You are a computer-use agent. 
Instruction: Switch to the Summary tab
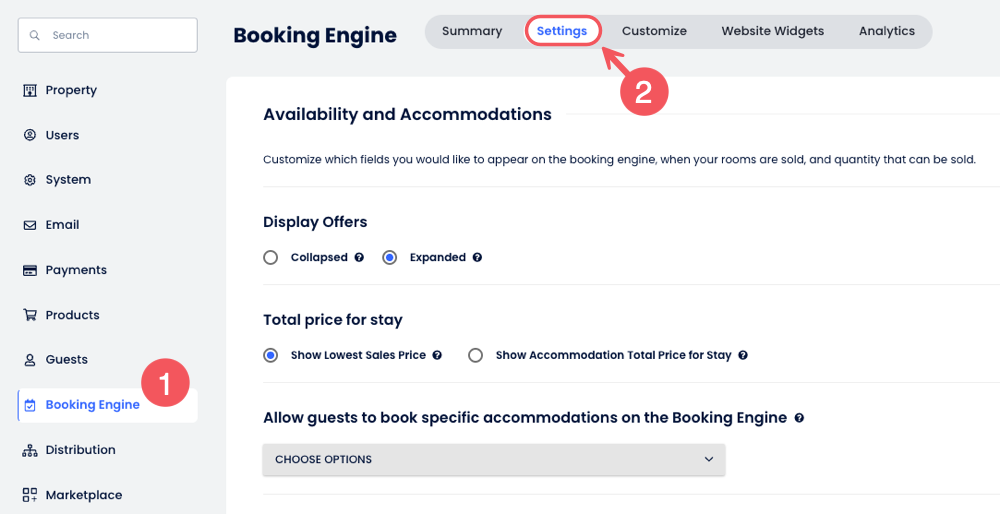point(472,31)
